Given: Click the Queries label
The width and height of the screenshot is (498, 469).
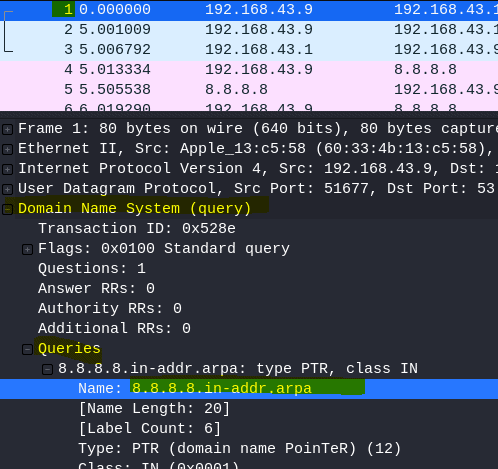Looking at the screenshot, I should [x=69, y=349].
